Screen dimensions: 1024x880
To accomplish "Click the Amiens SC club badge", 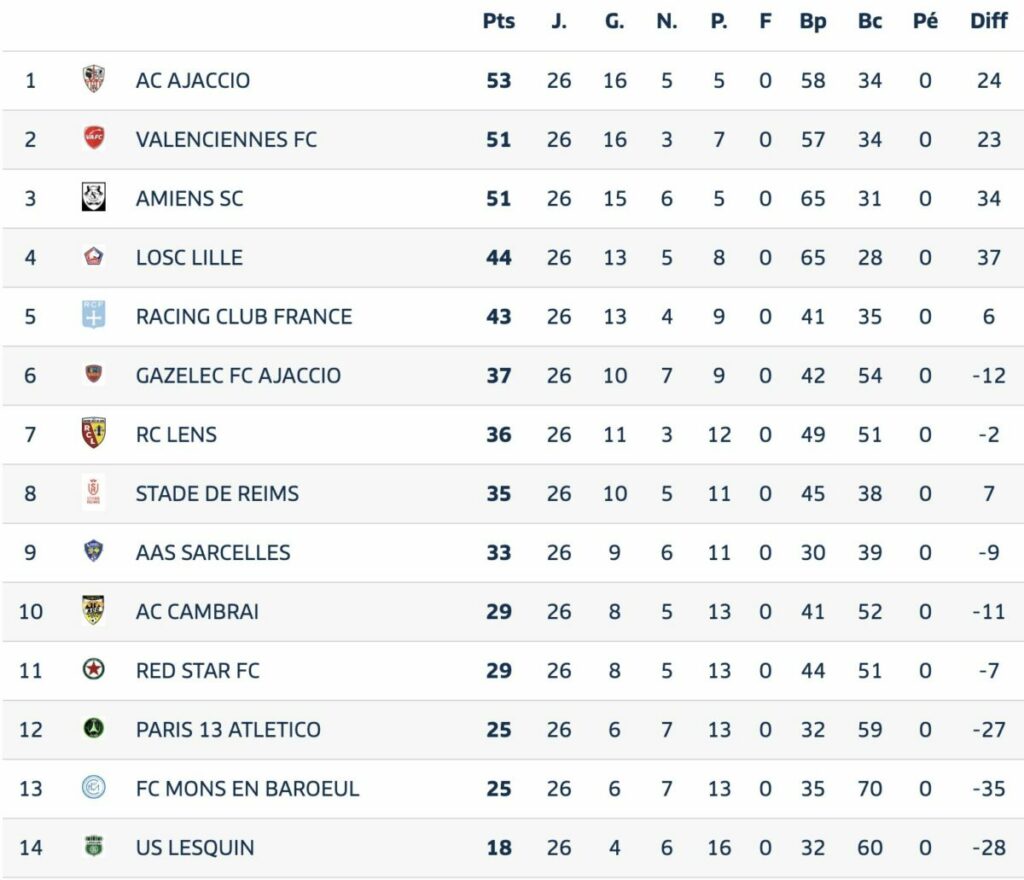I will [93, 197].
